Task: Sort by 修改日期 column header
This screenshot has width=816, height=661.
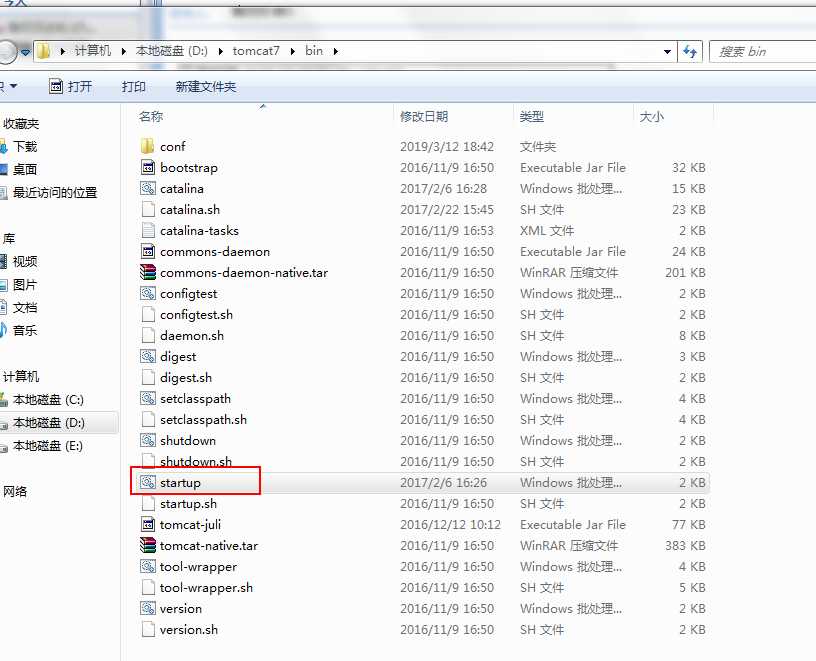Action: 424,116
